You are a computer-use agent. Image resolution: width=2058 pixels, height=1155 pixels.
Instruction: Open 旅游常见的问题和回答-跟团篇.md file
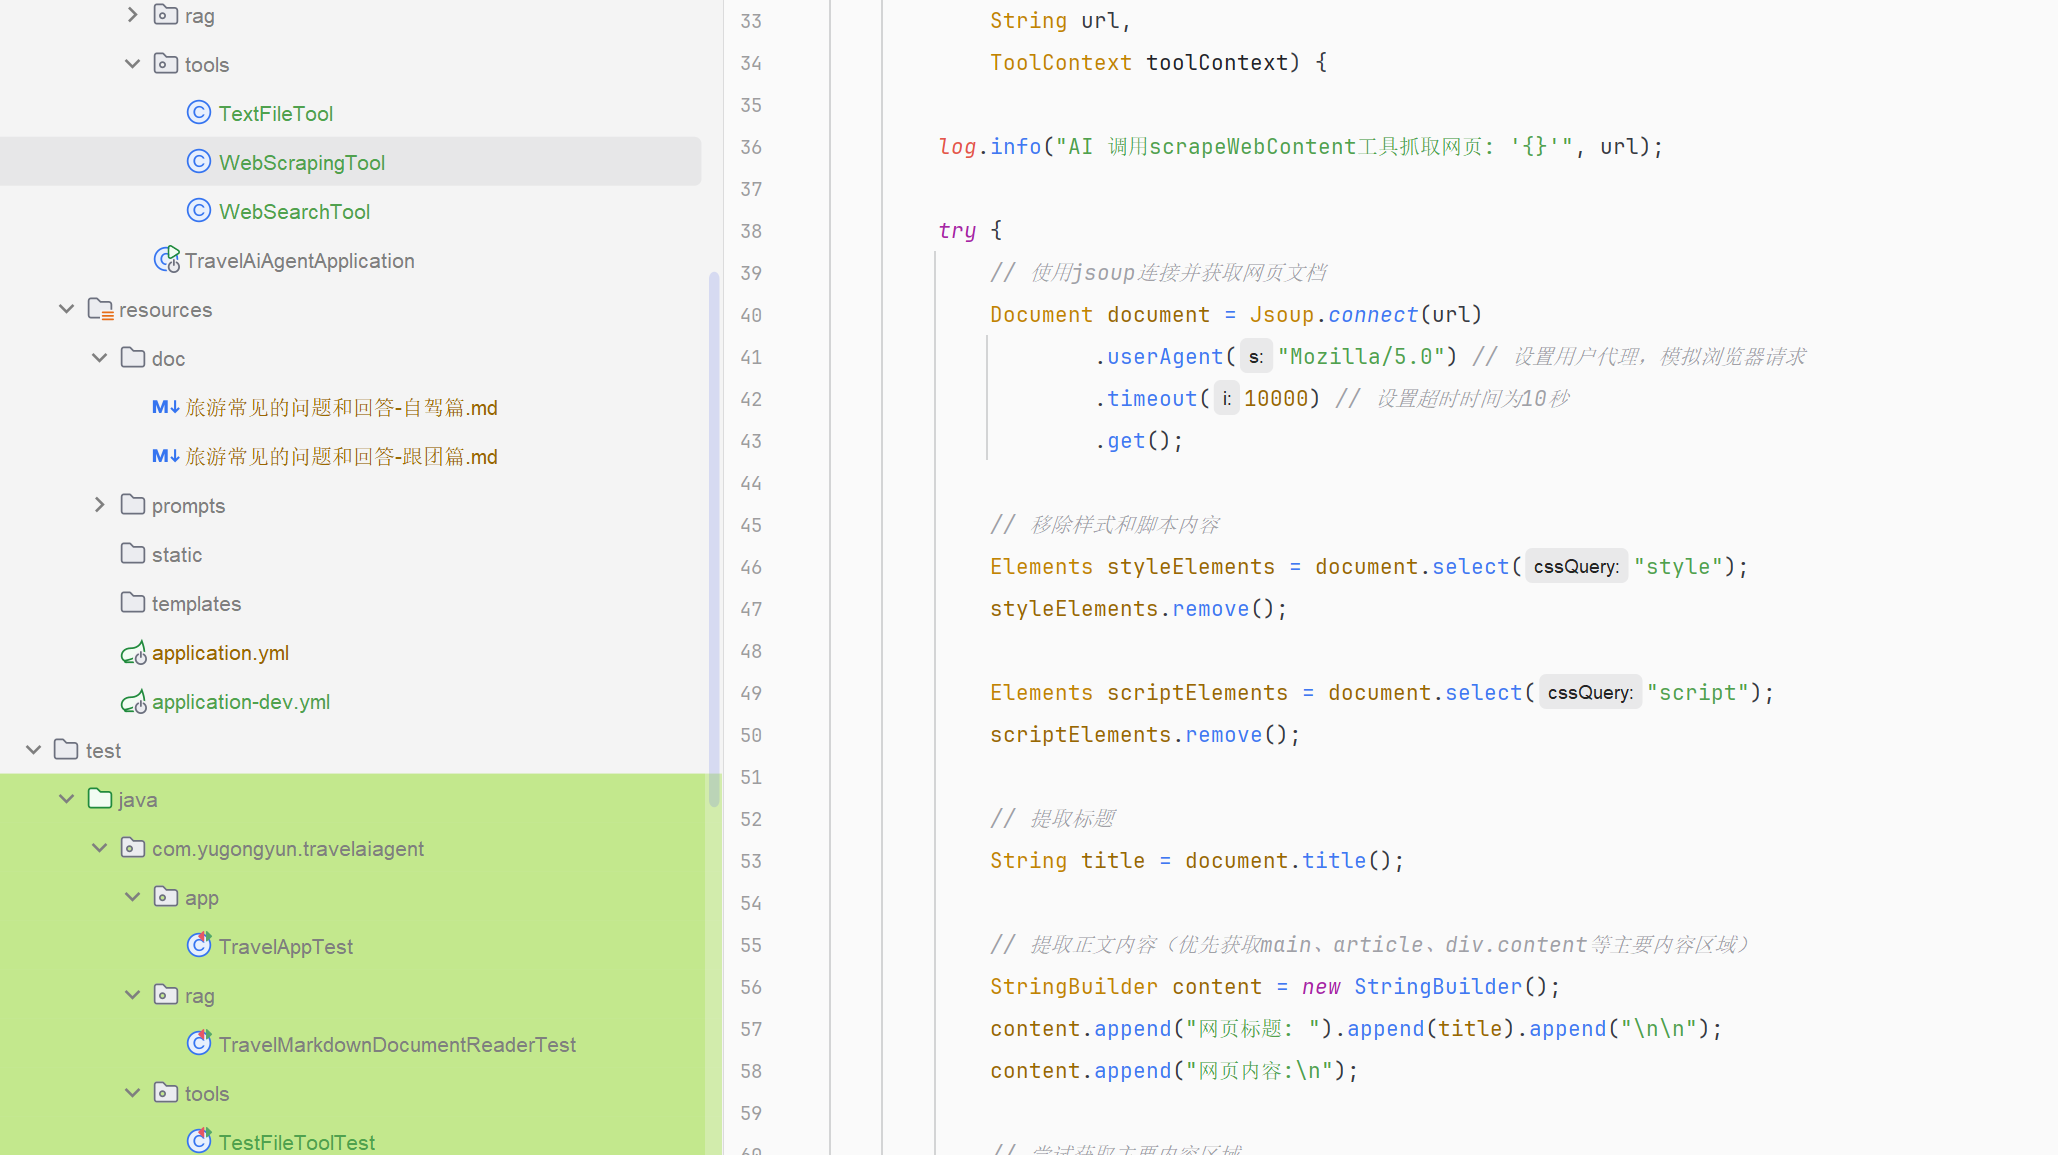click(340, 456)
